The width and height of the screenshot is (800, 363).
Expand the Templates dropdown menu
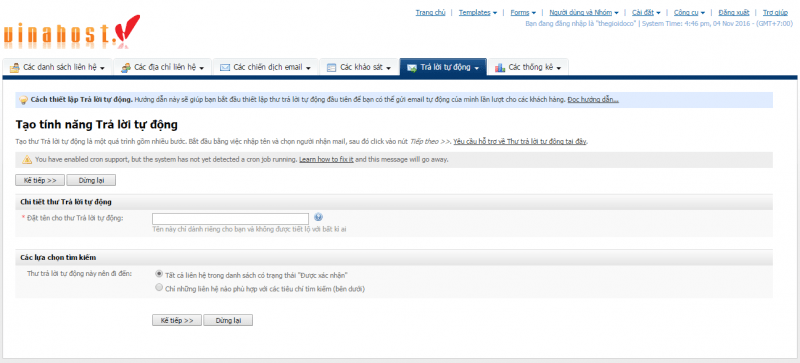478,13
